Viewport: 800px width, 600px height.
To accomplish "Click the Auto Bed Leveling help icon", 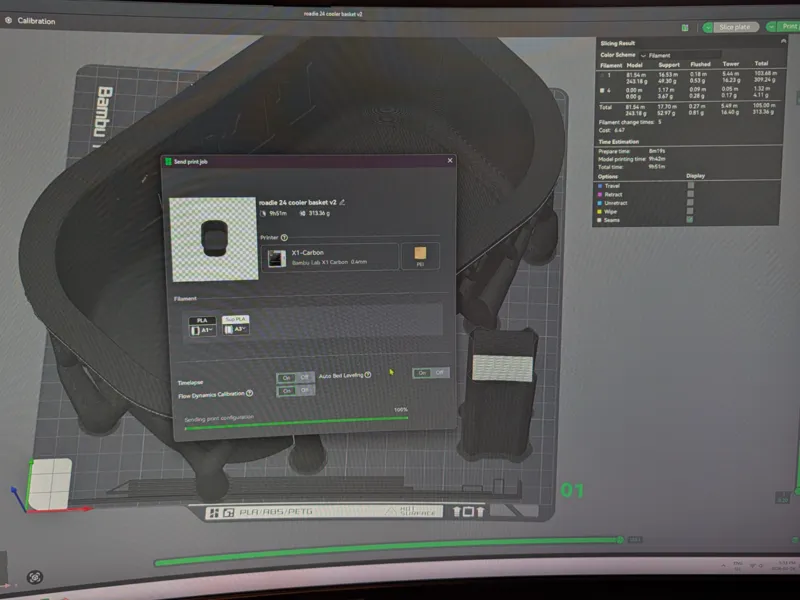I will 368,375.
